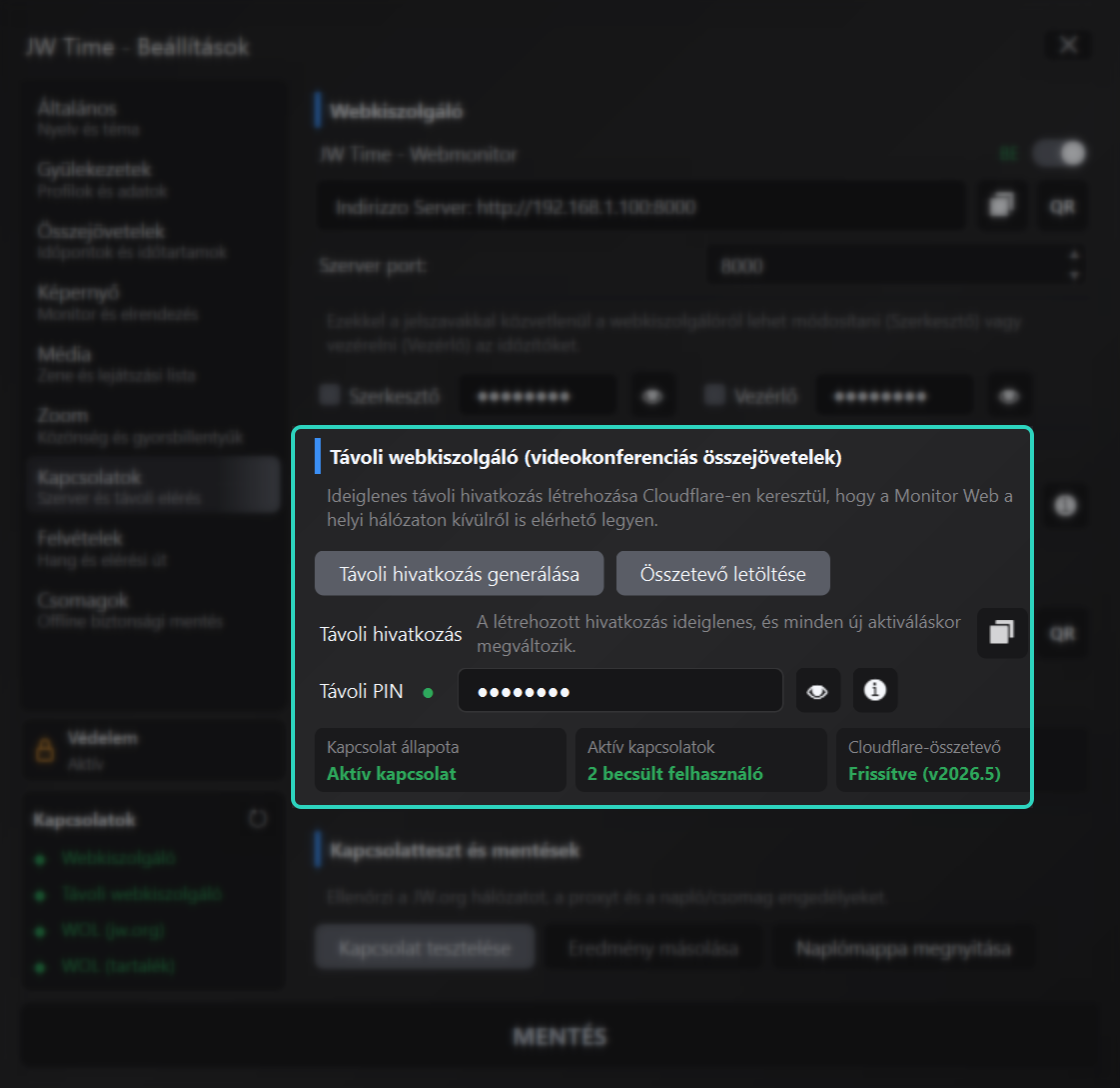Open the Gyülekezetek settings section
1120x1088 pixels.
[x=153, y=179]
